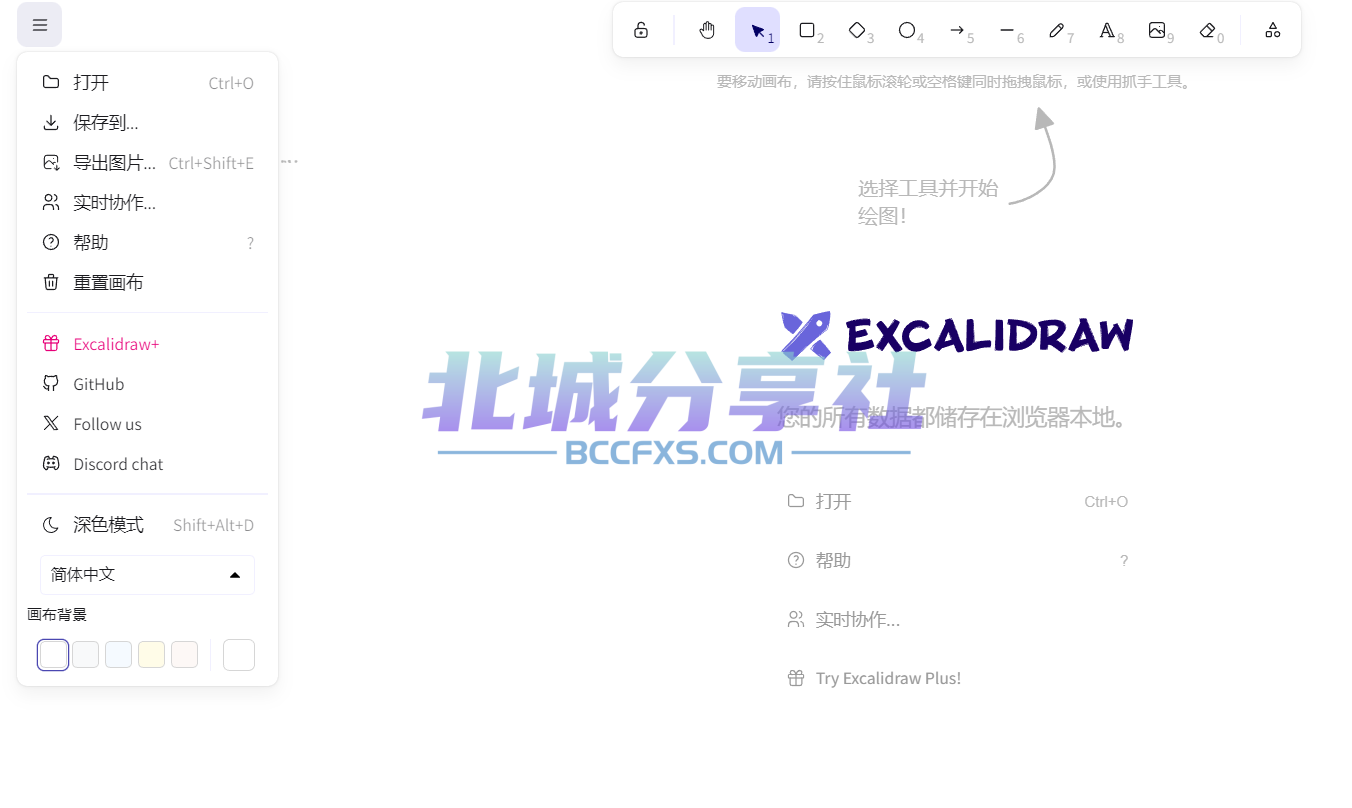Close the hamburger main menu button
This screenshot has height=808, width=1352.
click(40, 25)
